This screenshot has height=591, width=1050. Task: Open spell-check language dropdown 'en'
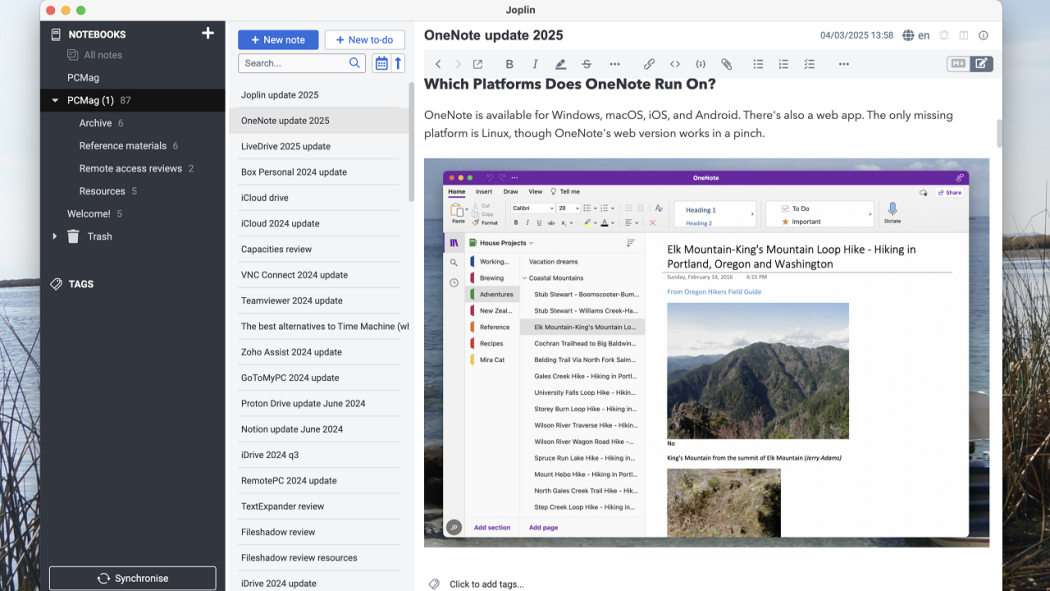point(916,35)
